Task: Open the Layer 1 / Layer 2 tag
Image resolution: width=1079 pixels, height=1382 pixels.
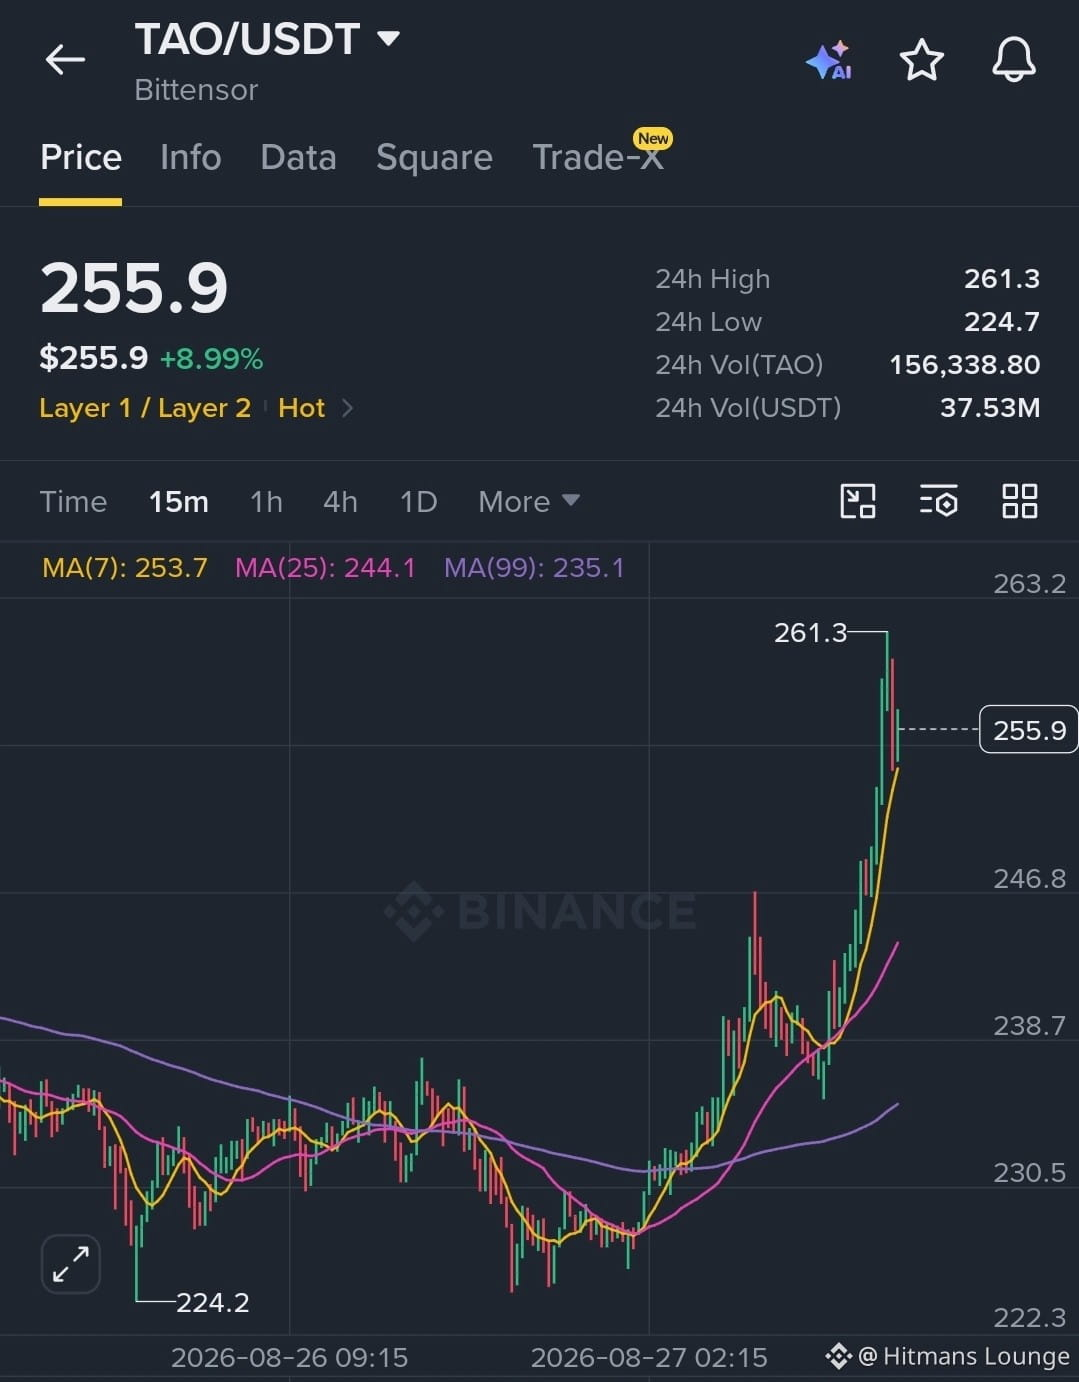Action: coord(145,408)
